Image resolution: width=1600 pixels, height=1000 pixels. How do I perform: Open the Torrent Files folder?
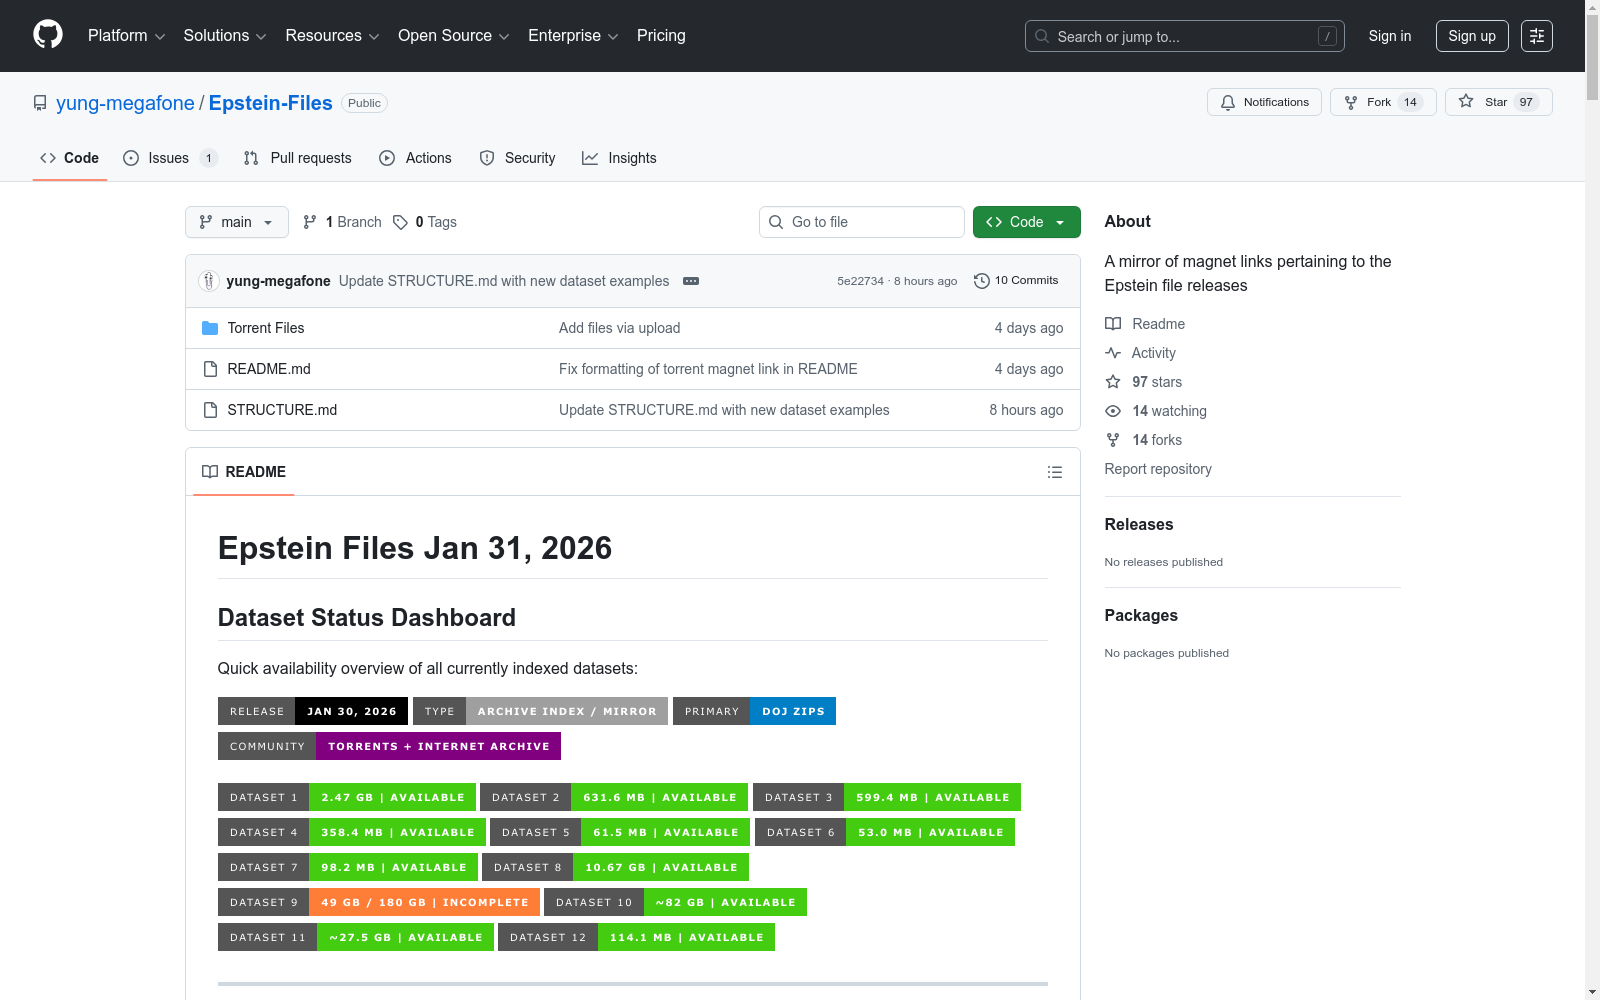point(266,328)
